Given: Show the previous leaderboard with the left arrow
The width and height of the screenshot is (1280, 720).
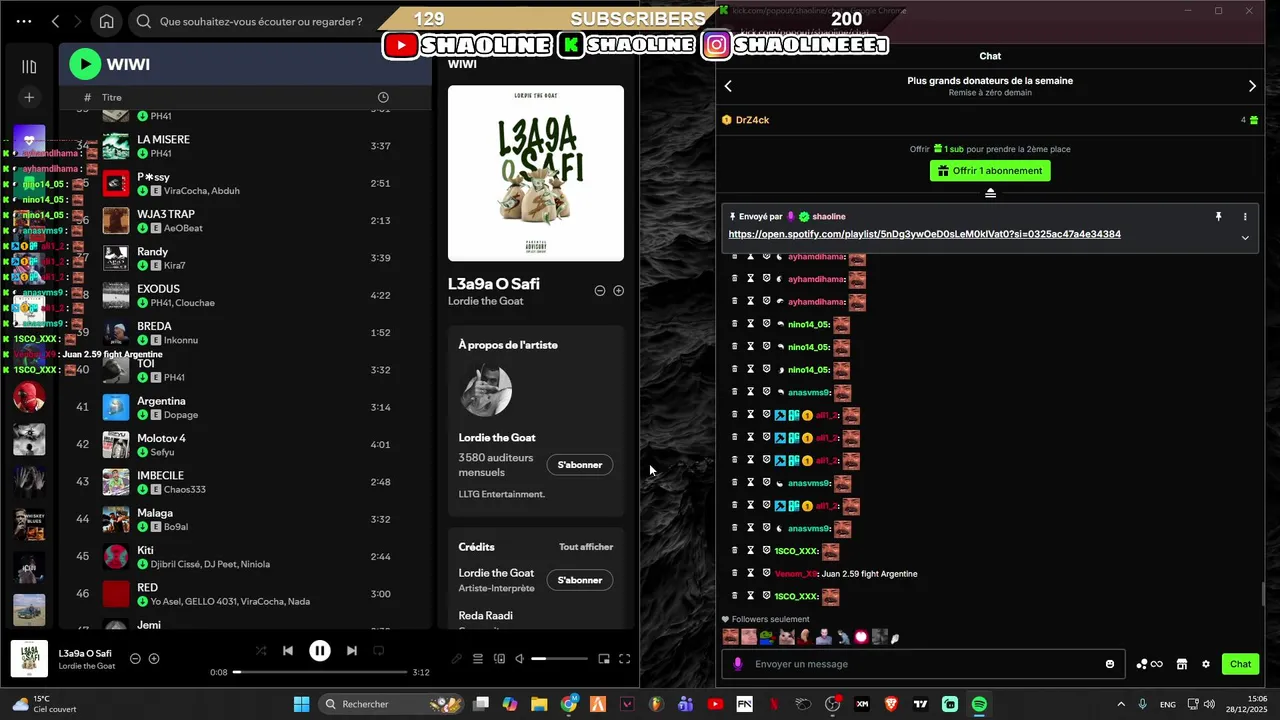Looking at the screenshot, I should (728, 86).
